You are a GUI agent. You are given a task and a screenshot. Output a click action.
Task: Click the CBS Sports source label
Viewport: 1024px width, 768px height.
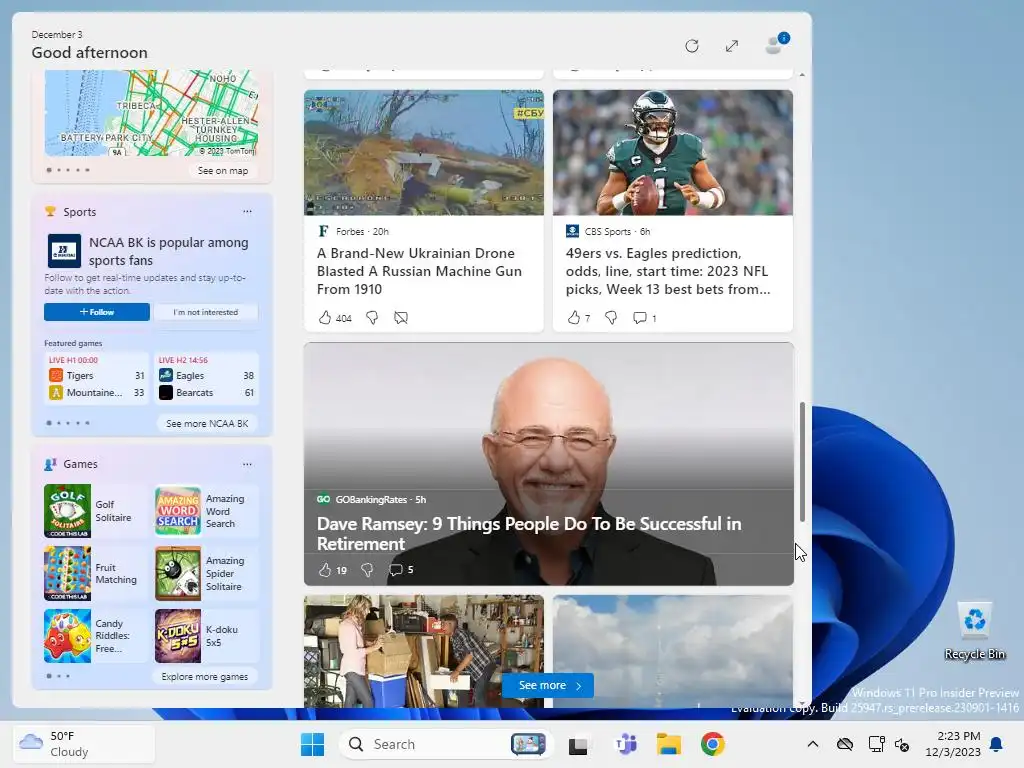point(607,231)
